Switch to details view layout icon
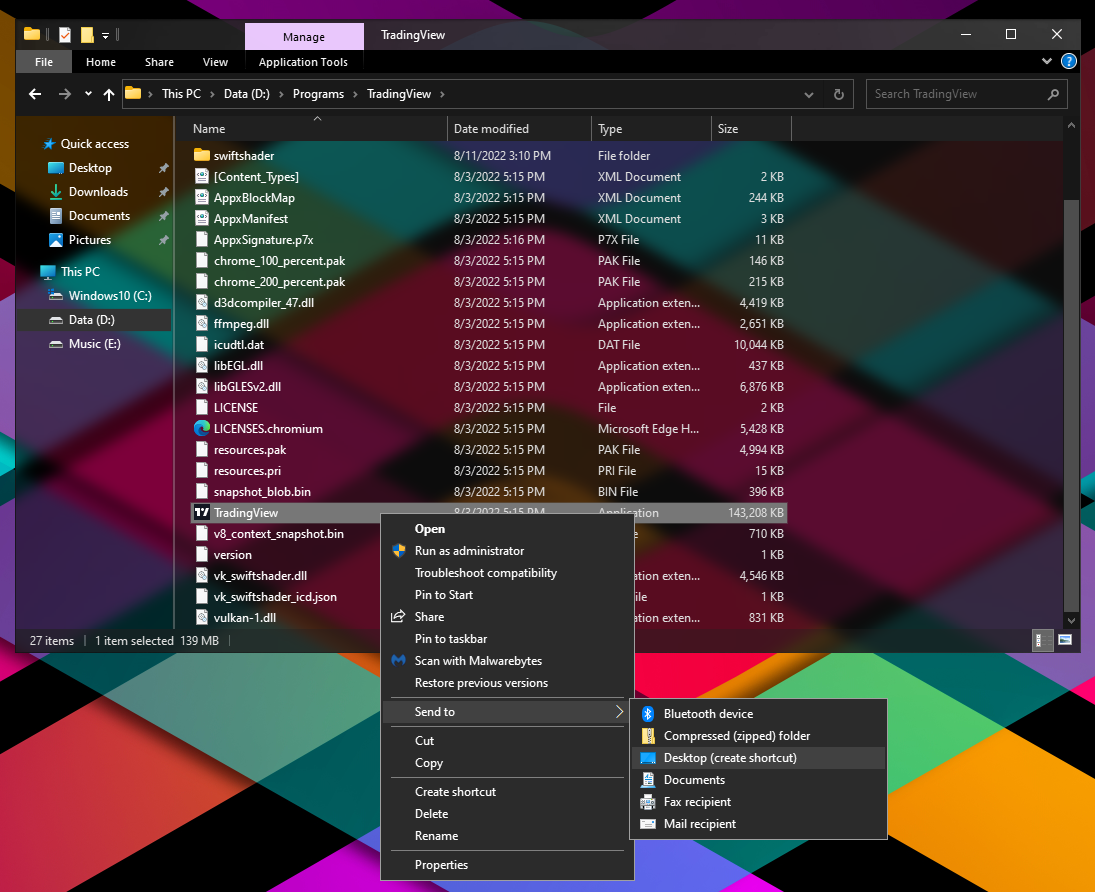Screen dimensions: 1095x892 tap(1041, 640)
